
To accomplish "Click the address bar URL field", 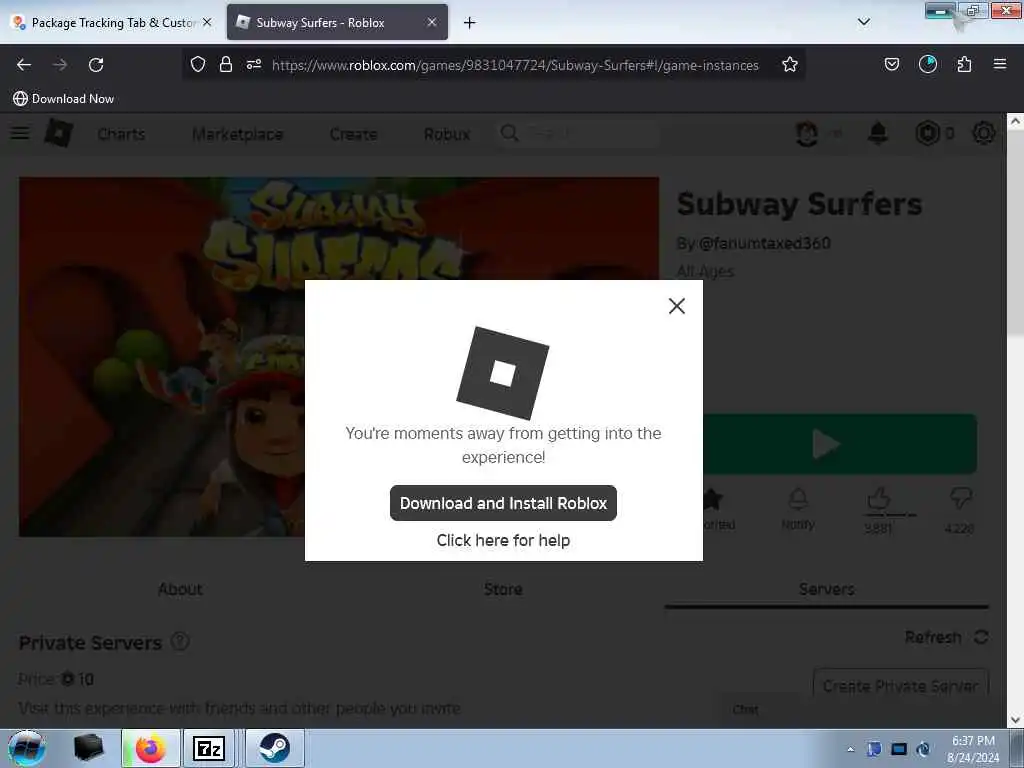I will coord(515,65).
